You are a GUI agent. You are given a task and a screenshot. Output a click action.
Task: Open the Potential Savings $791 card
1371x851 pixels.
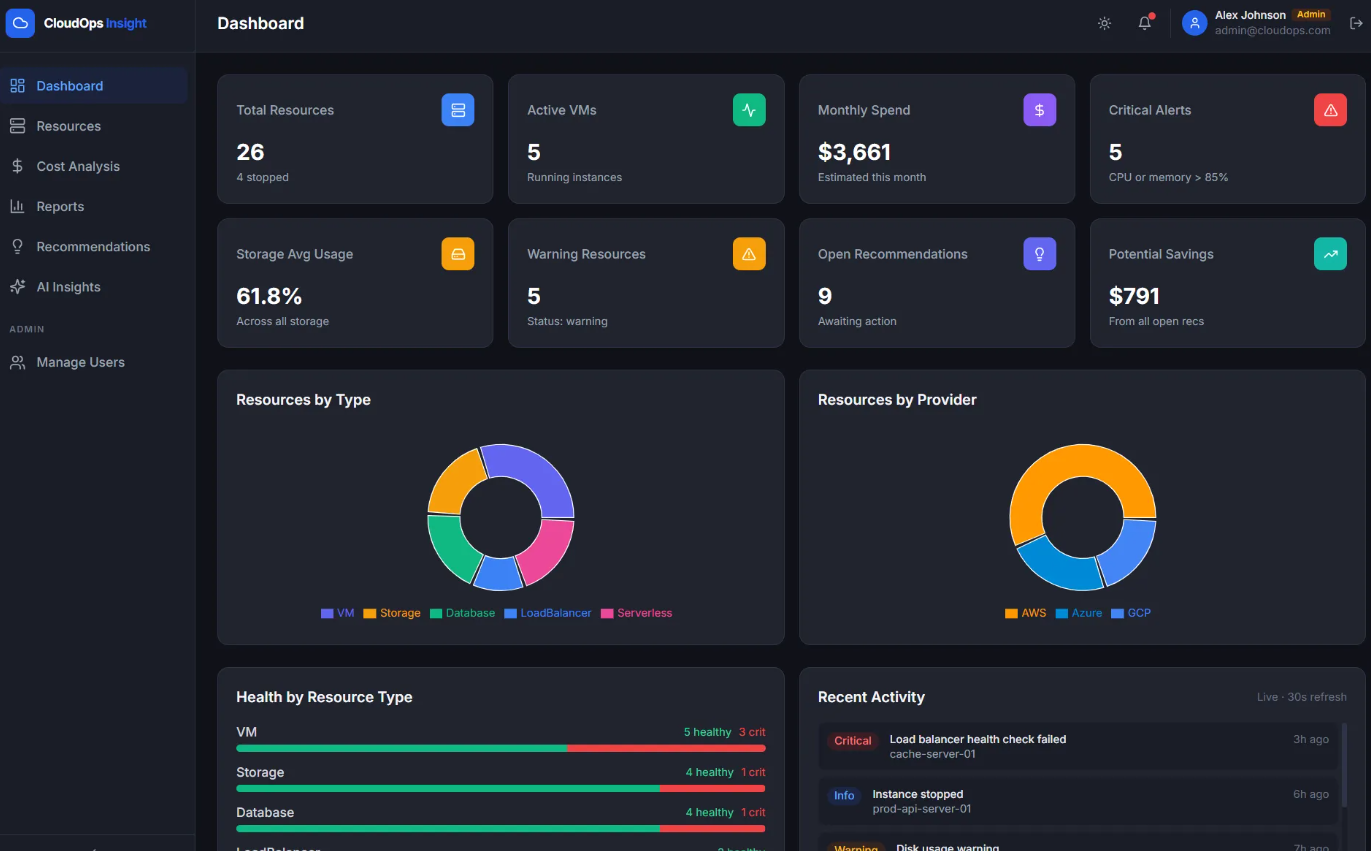(x=1228, y=283)
